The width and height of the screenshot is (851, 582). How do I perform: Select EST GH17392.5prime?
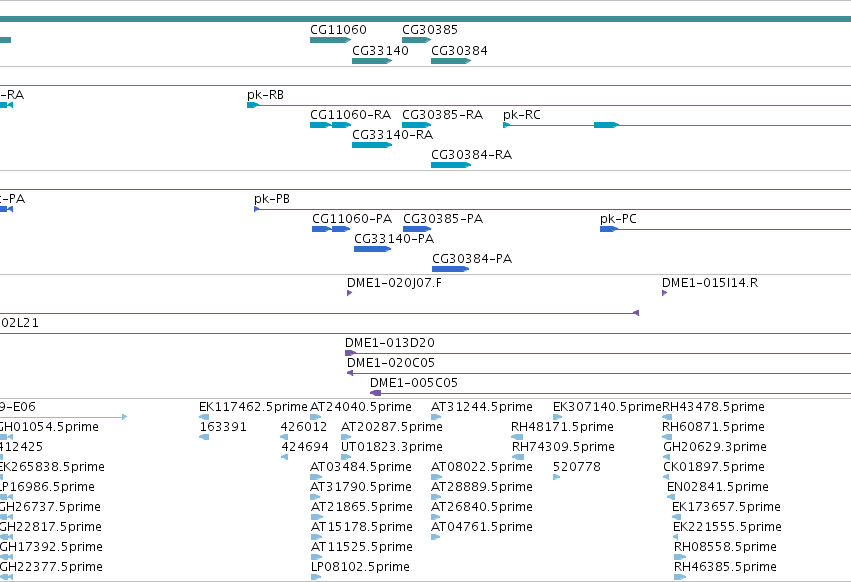point(6,558)
